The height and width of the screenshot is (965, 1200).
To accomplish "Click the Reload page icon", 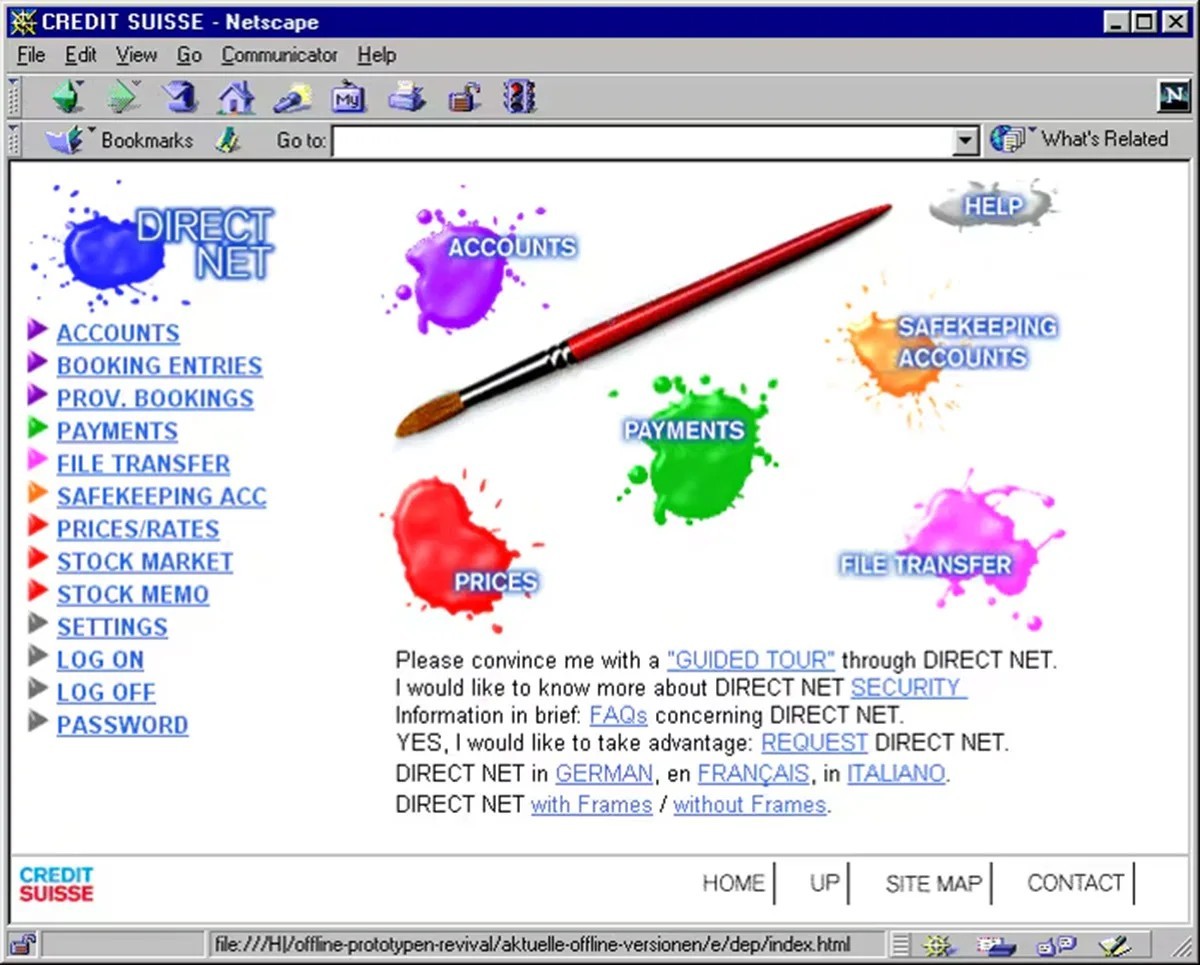I will pyautogui.click(x=181, y=97).
